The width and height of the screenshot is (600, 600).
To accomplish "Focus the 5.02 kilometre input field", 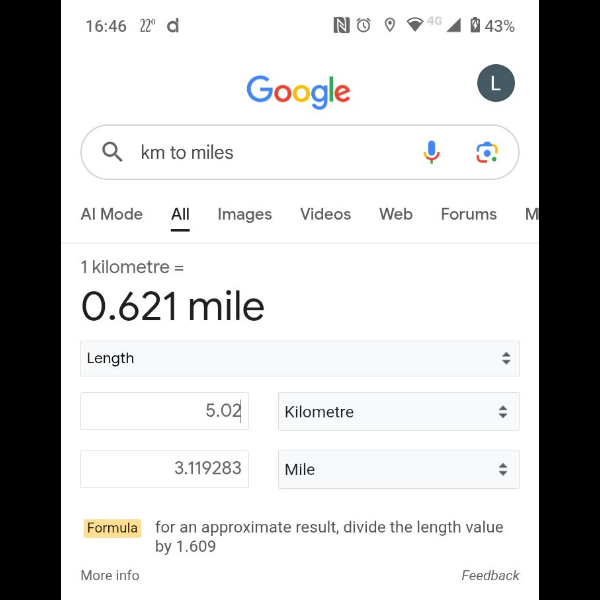I will (x=164, y=411).
